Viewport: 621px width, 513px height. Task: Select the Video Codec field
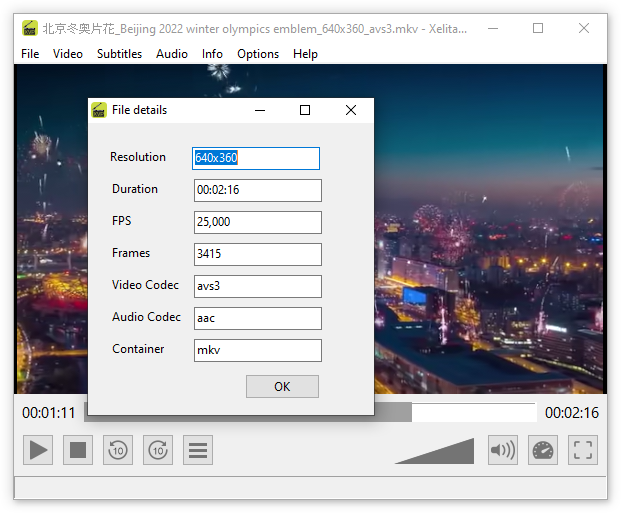coord(257,286)
